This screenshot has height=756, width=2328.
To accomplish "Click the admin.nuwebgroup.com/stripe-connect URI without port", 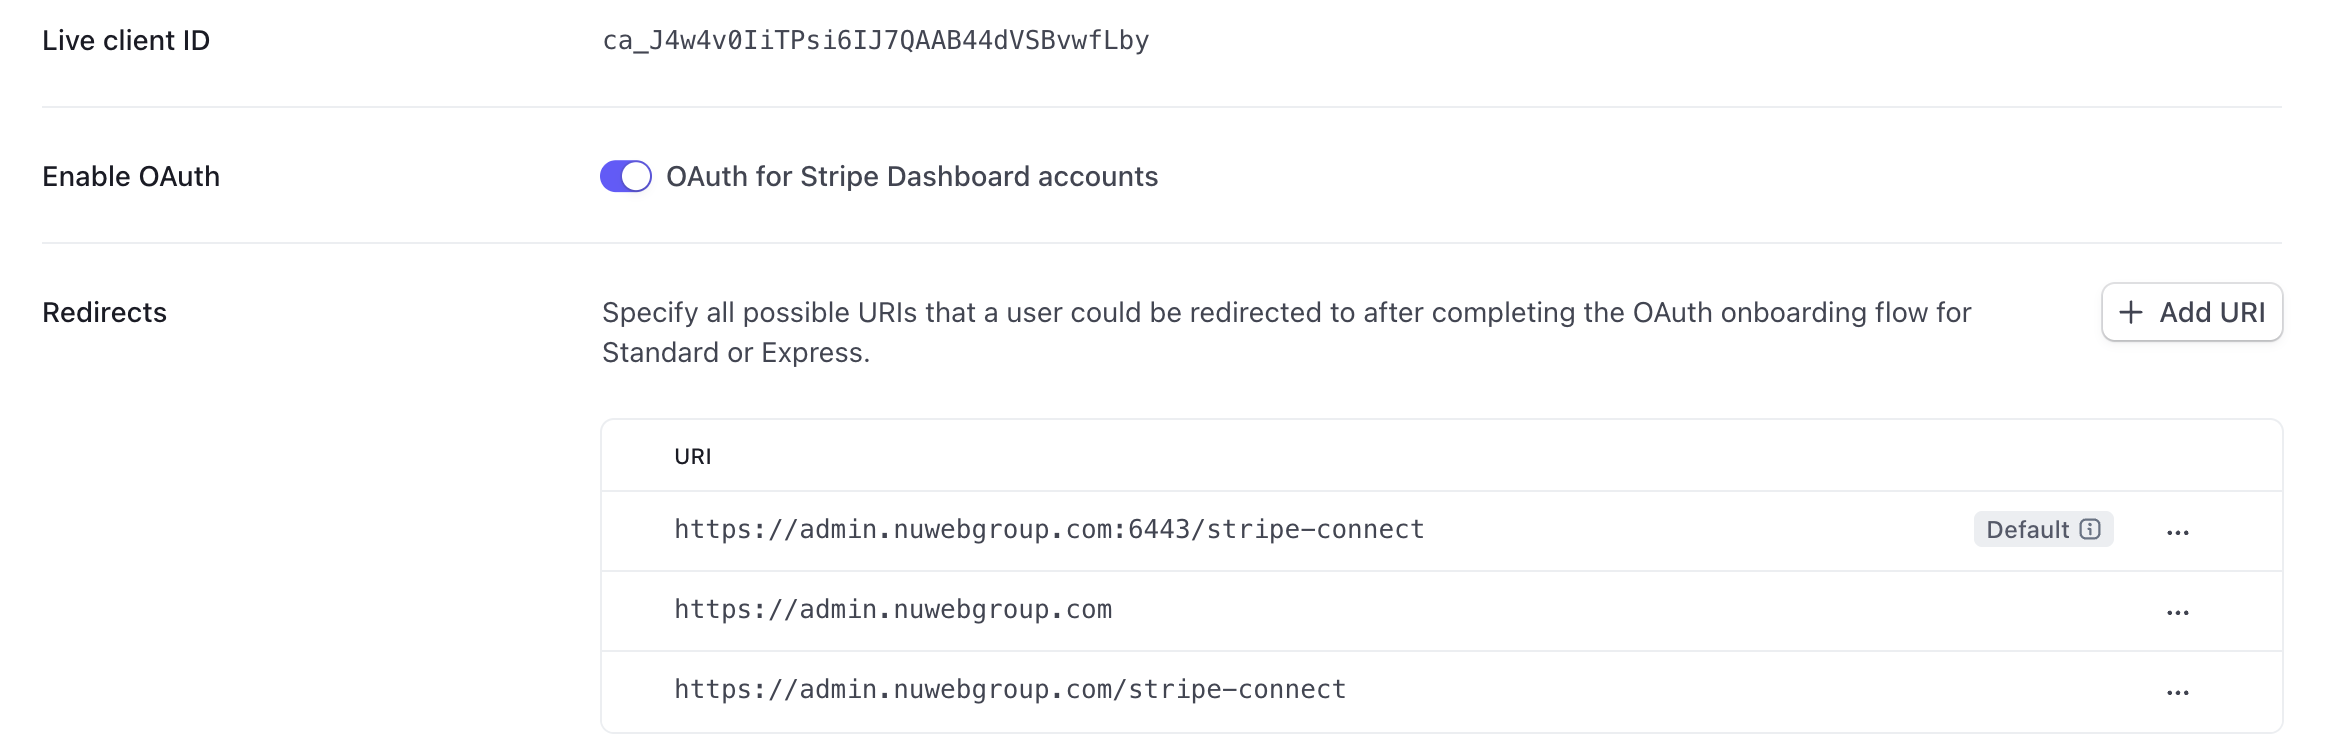I will 1010,689.
